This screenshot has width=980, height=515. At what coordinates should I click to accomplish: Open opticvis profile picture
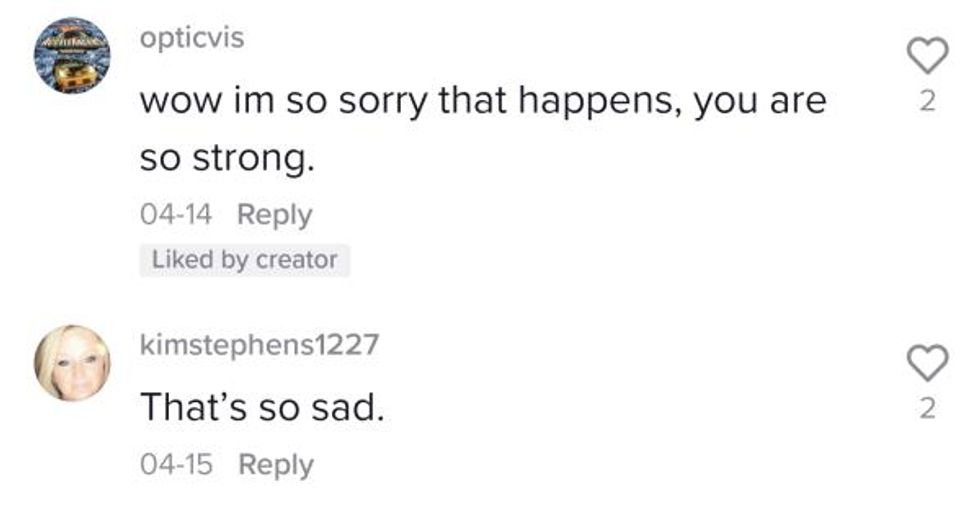73,57
